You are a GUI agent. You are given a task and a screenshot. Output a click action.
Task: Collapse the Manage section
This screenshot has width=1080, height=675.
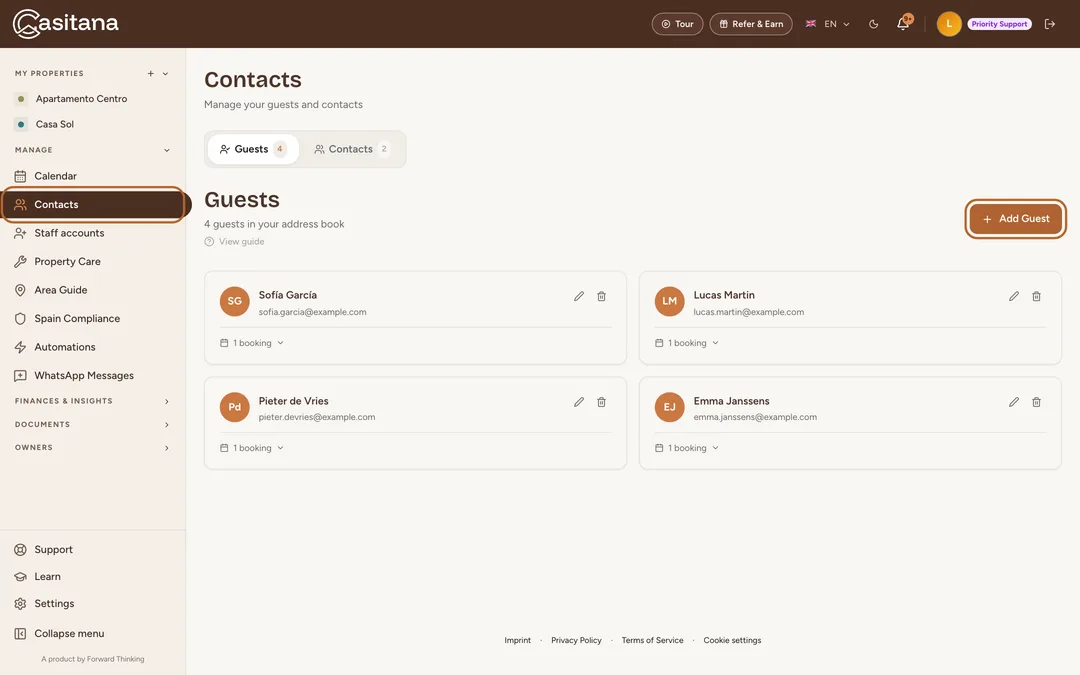click(x=167, y=149)
